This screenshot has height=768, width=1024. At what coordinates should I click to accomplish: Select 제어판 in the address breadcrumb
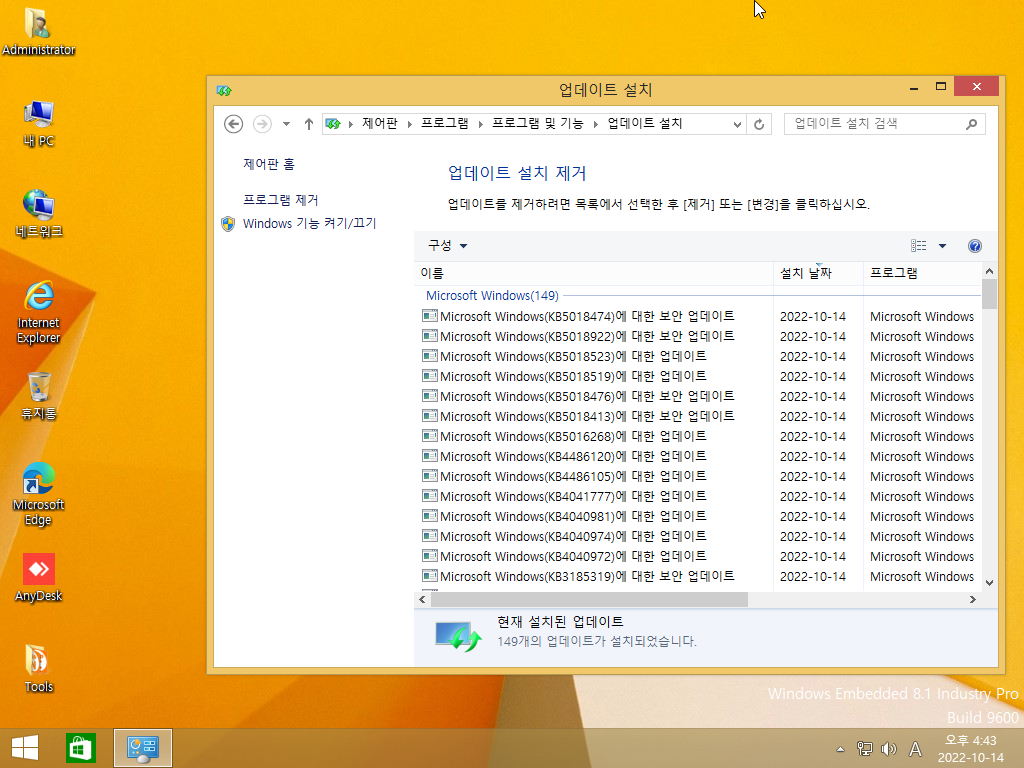[x=379, y=123]
